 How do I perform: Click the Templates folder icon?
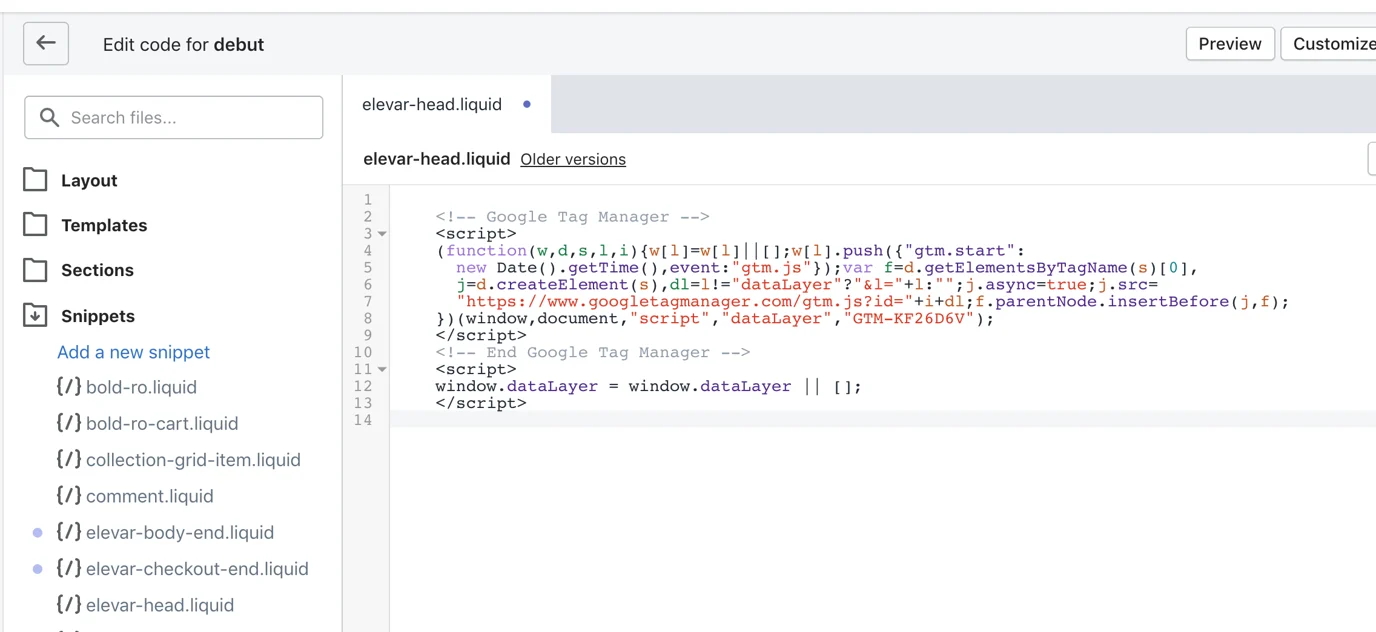(35, 225)
